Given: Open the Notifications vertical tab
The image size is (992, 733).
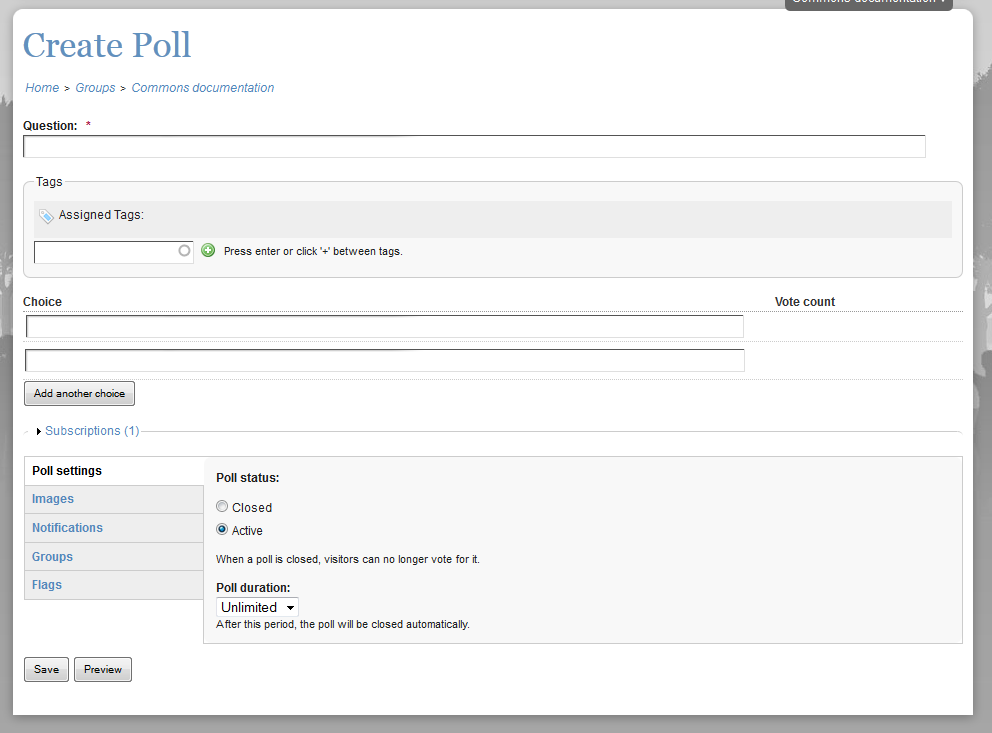Looking at the screenshot, I should (x=67, y=527).
